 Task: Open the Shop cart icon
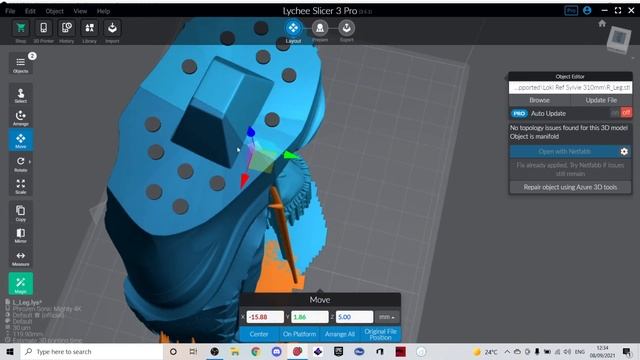(x=21, y=29)
